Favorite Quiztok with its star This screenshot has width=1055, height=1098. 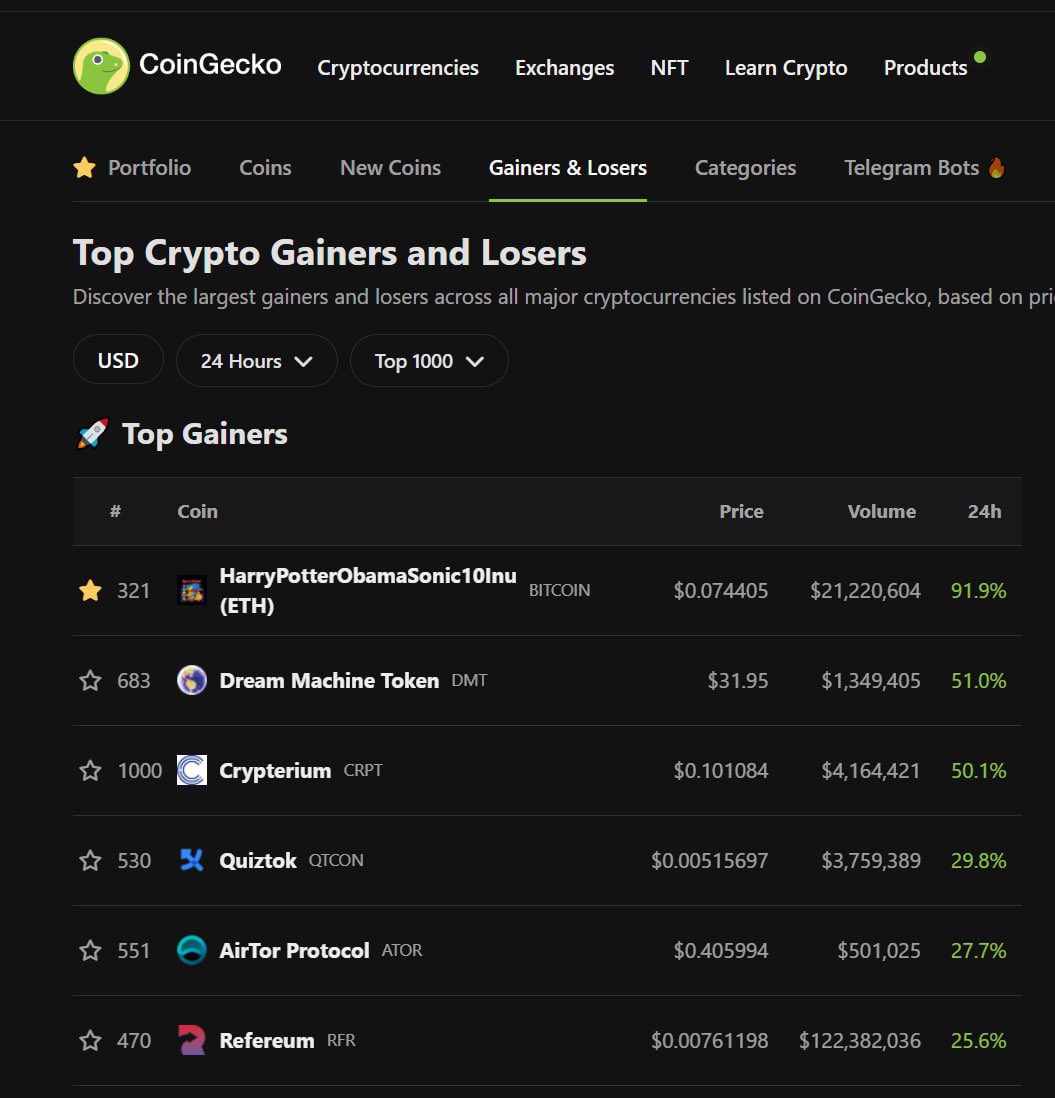(90, 860)
